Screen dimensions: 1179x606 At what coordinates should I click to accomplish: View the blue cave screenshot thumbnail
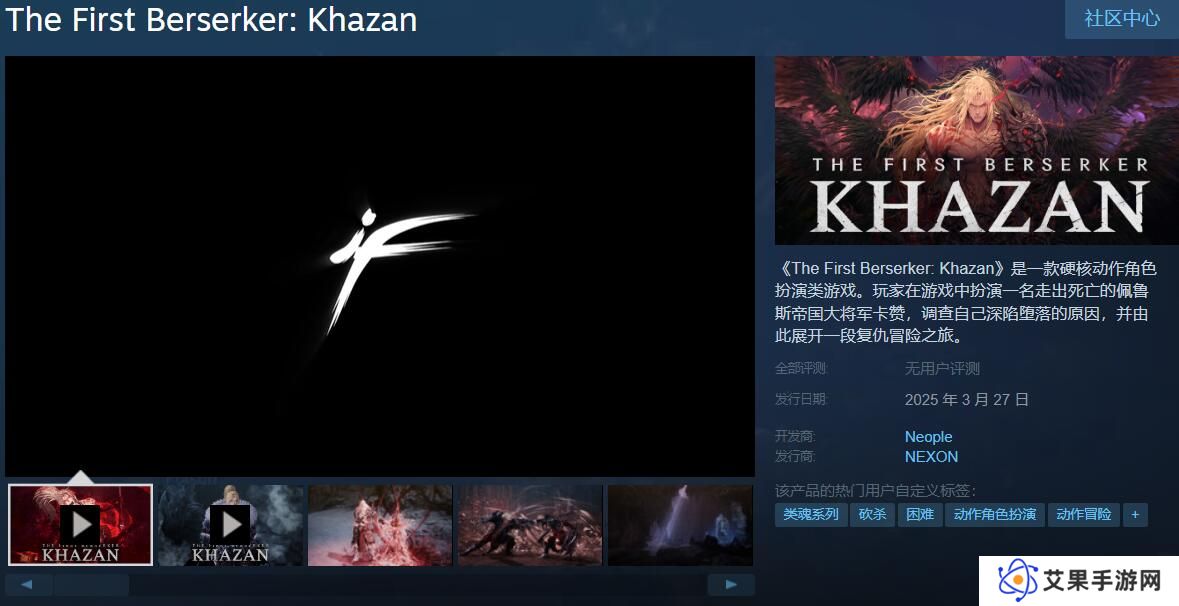[x=680, y=525]
